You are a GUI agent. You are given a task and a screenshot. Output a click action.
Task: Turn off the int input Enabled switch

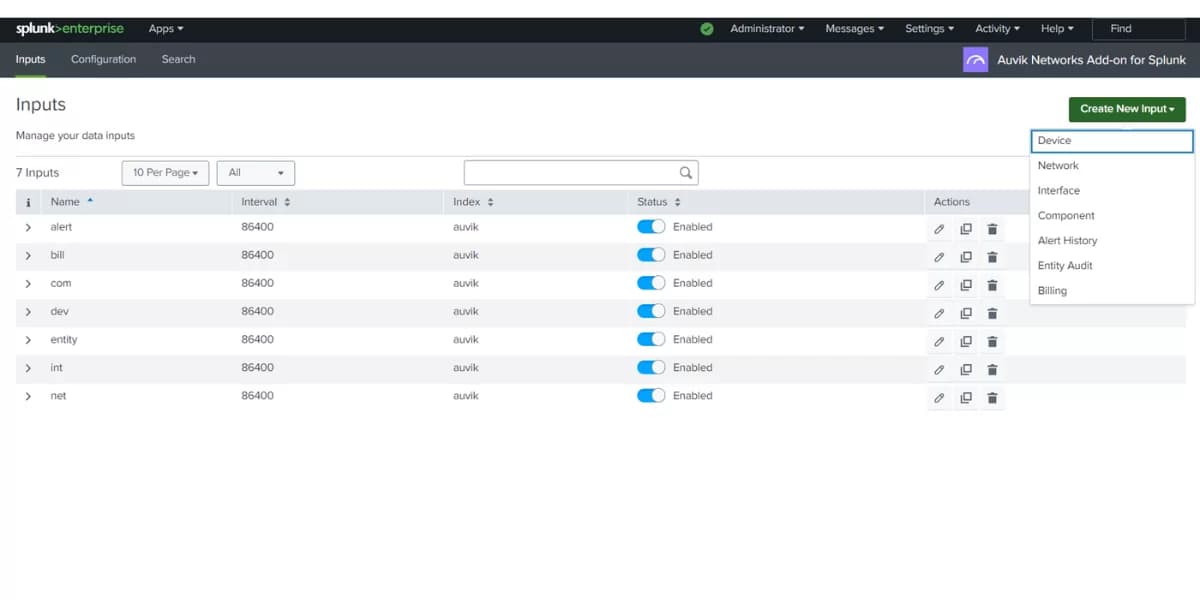tap(650, 367)
